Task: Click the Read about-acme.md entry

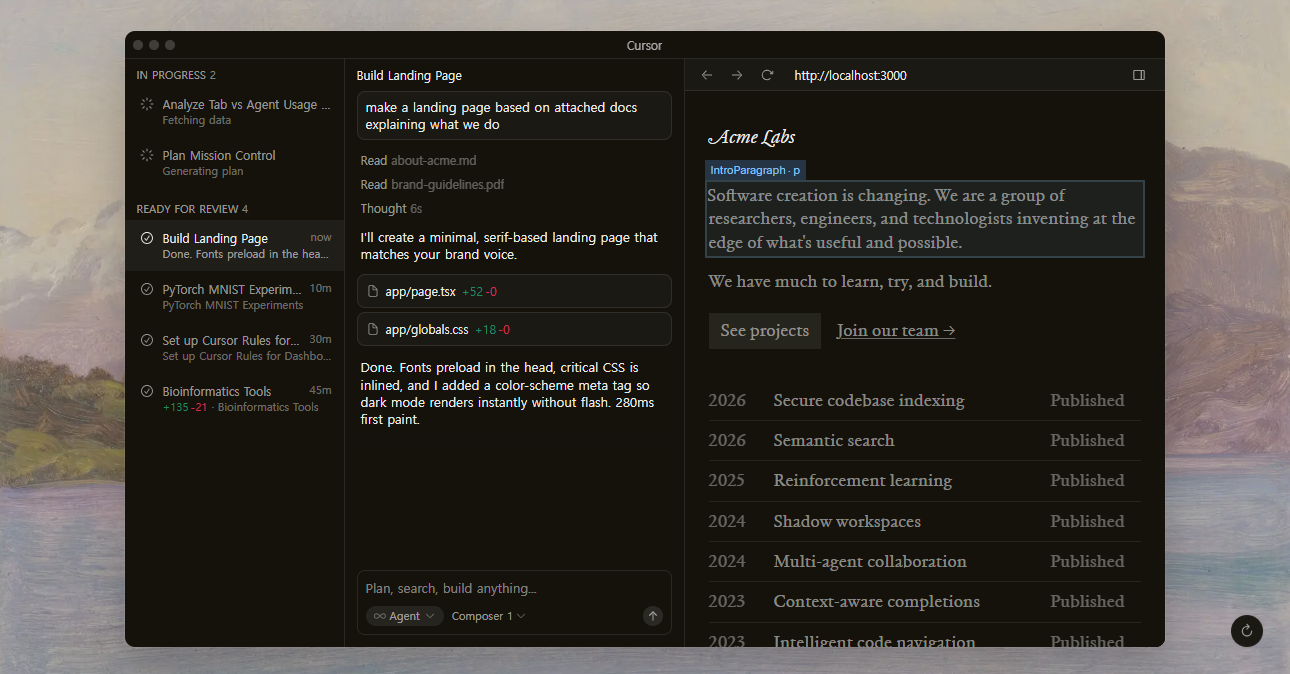Action: tap(418, 160)
